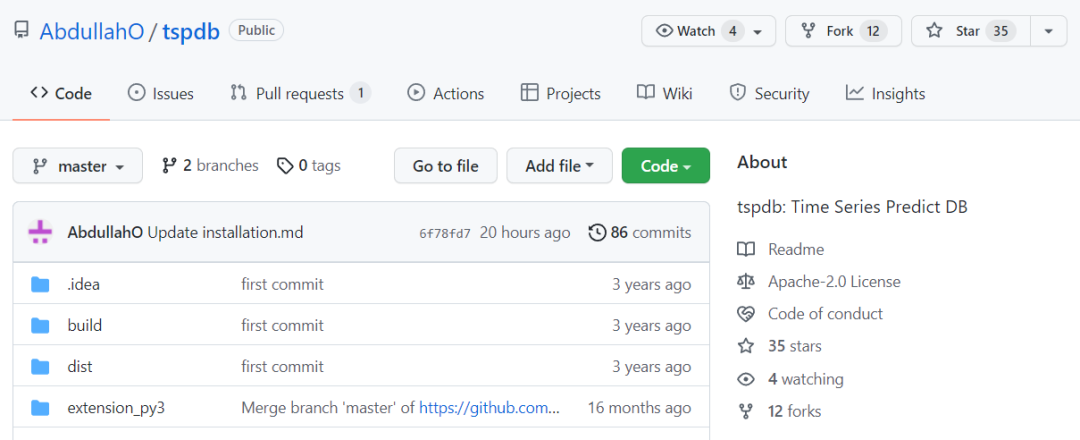Open the Pull requests tab
This screenshot has height=440, width=1080.
coord(299,94)
